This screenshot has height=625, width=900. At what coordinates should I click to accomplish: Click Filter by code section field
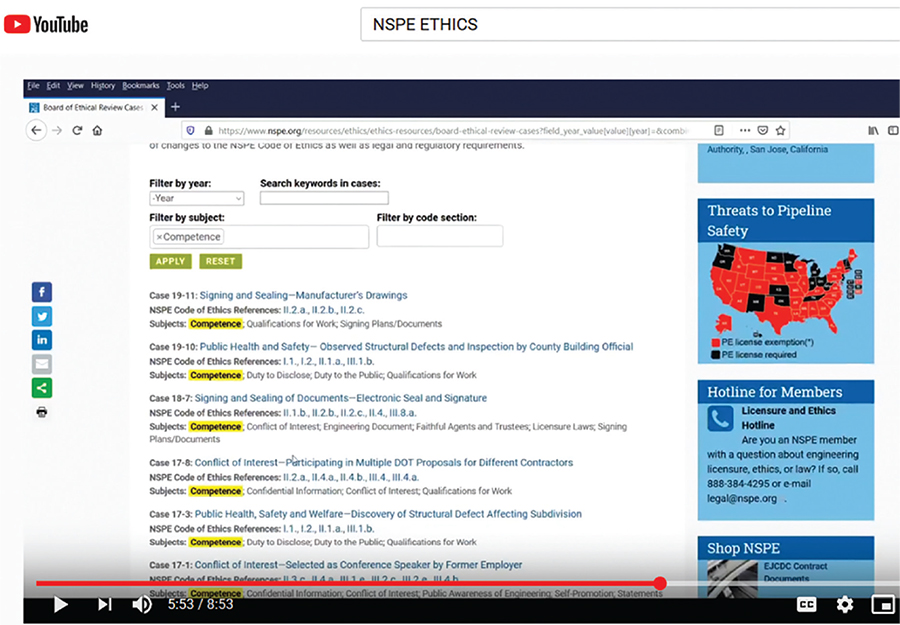(x=440, y=236)
